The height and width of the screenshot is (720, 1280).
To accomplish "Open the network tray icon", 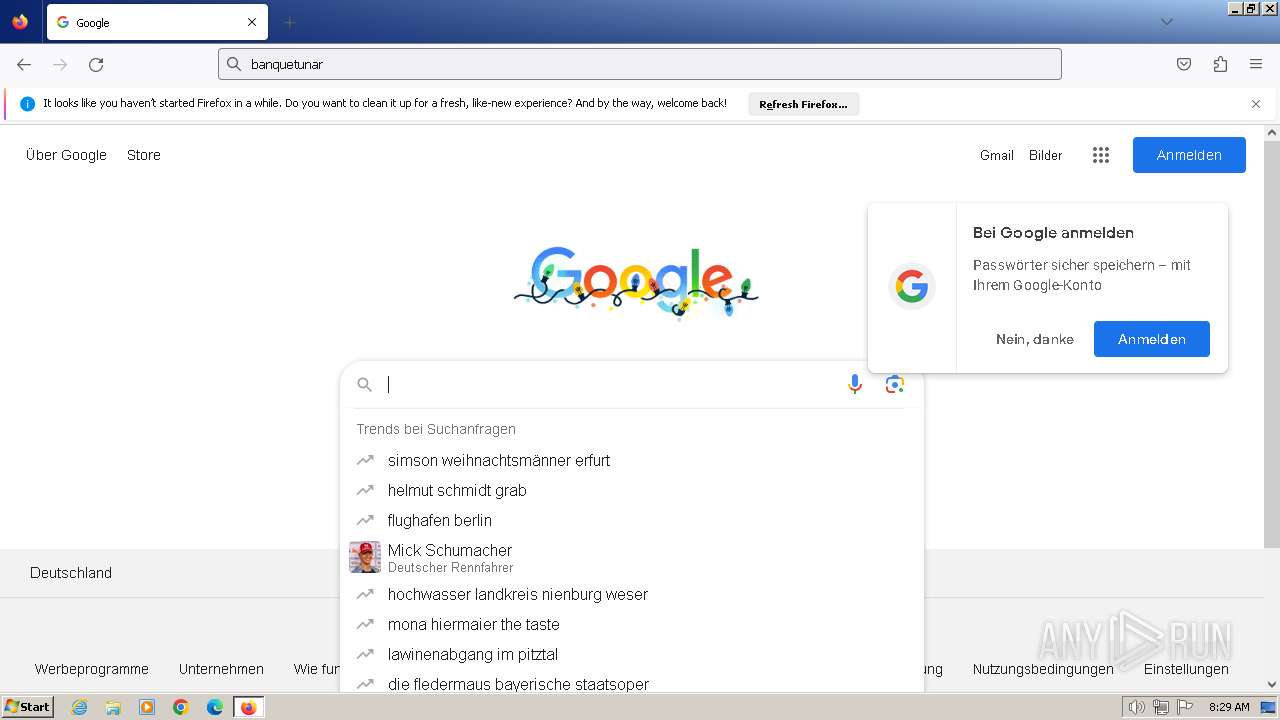I will (1160, 707).
